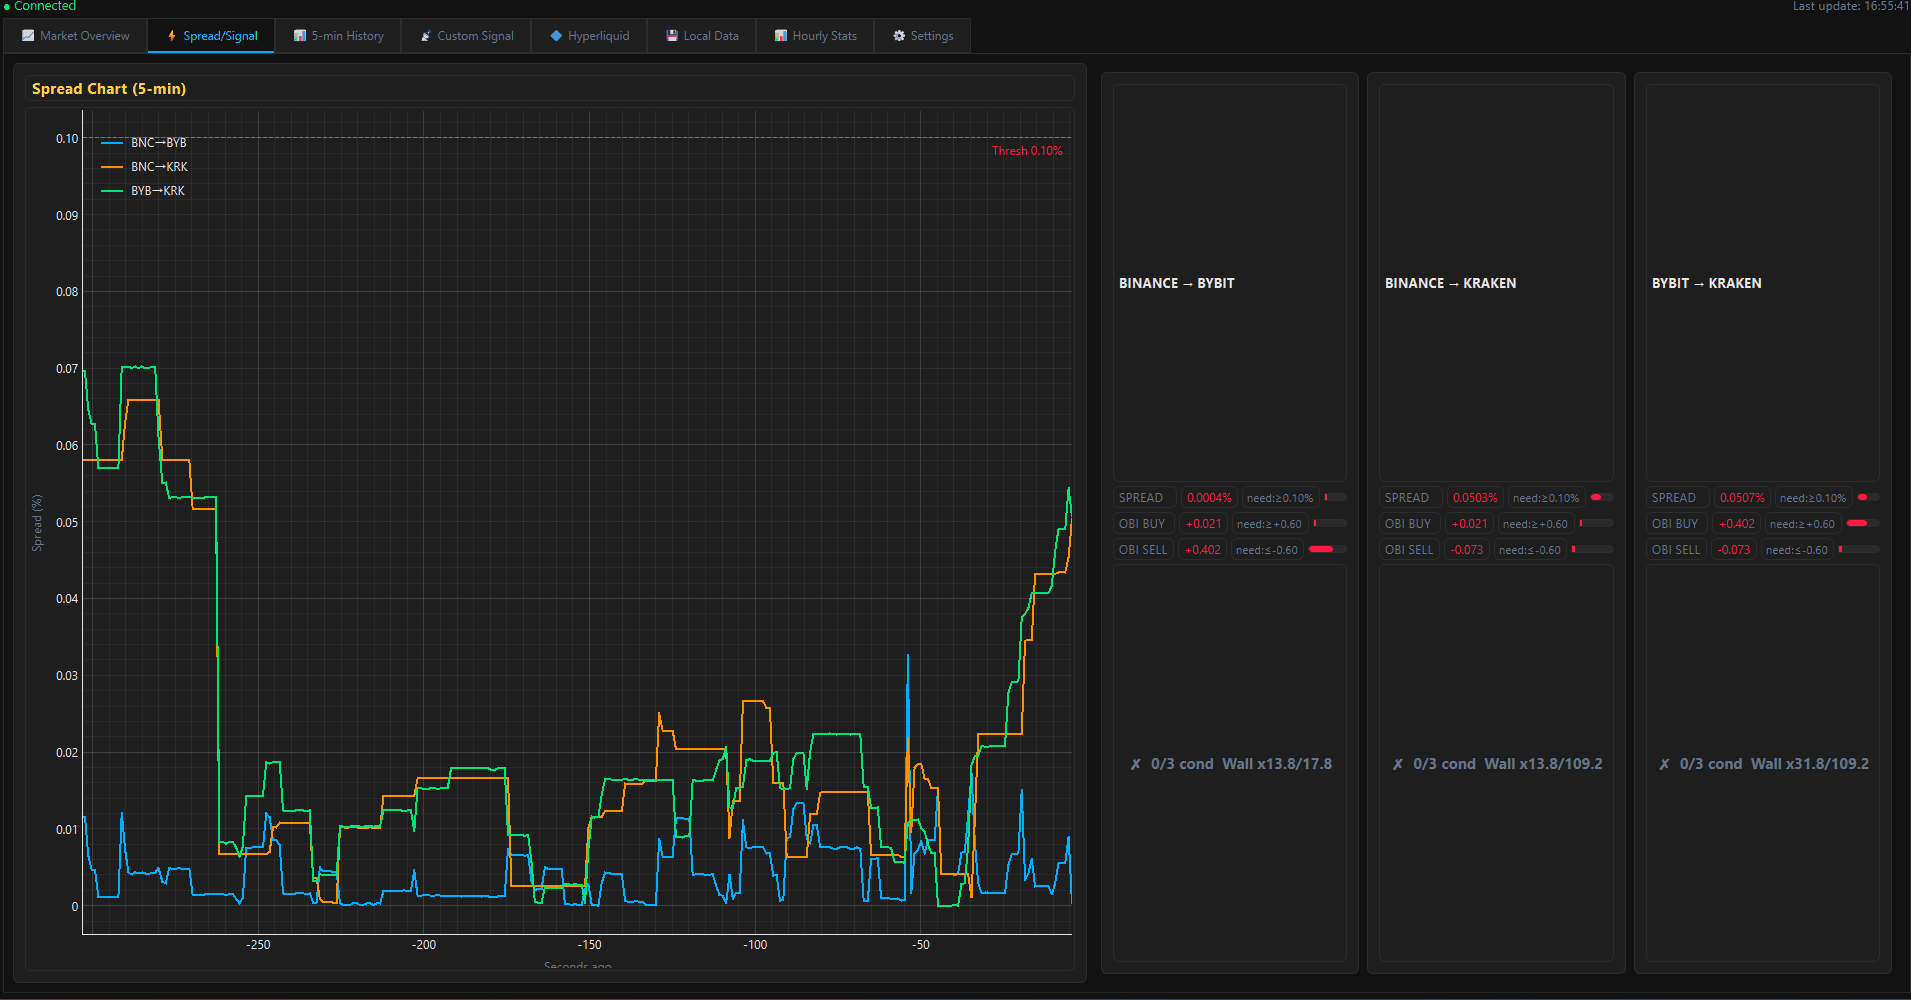
Task: Click the Hourly Stats chart icon
Action: [781, 36]
